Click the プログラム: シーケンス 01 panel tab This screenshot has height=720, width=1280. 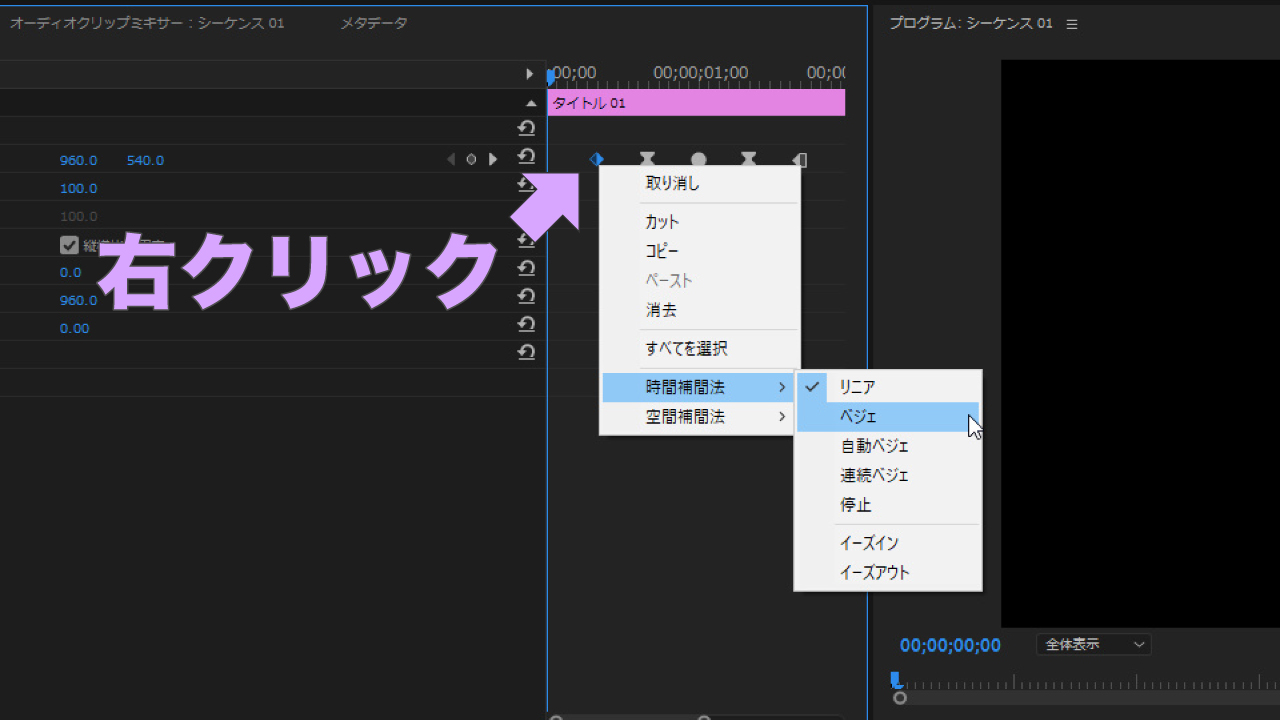[x=971, y=23]
